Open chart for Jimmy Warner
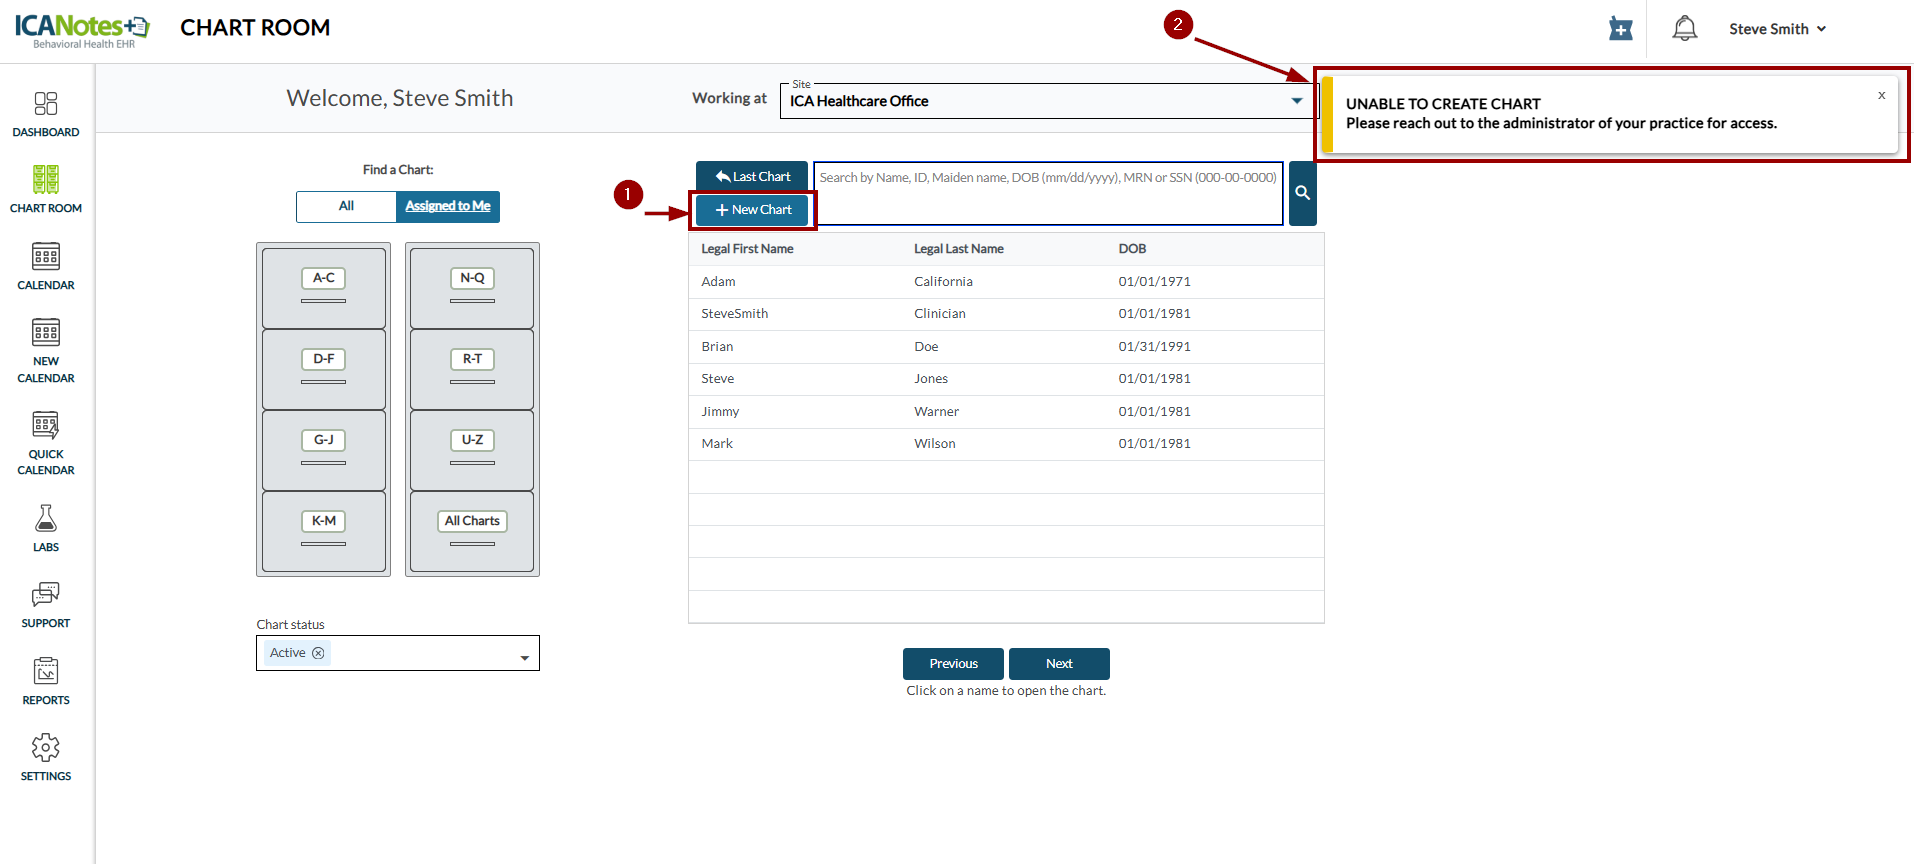 [1006, 412]
